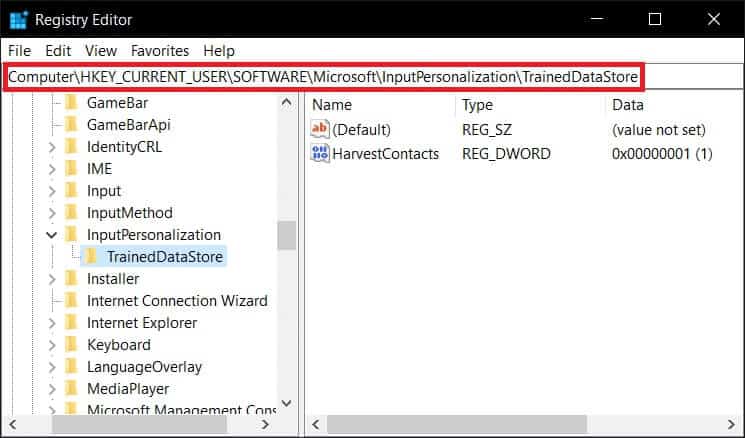This screenshot has width=745, height=438.
Task: Expand the Keyboard key
Action: [52, 345]
